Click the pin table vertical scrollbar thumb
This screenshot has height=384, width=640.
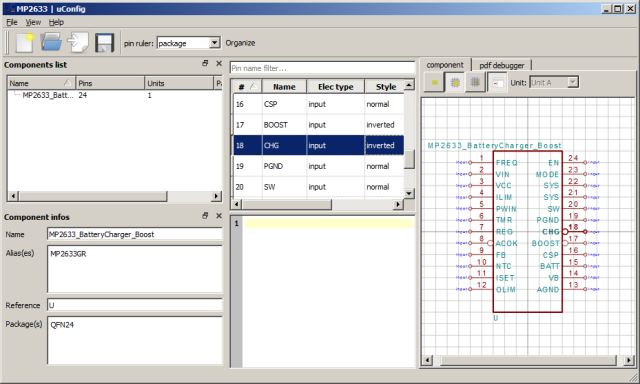pyautogui.click(x=409, y=159)
